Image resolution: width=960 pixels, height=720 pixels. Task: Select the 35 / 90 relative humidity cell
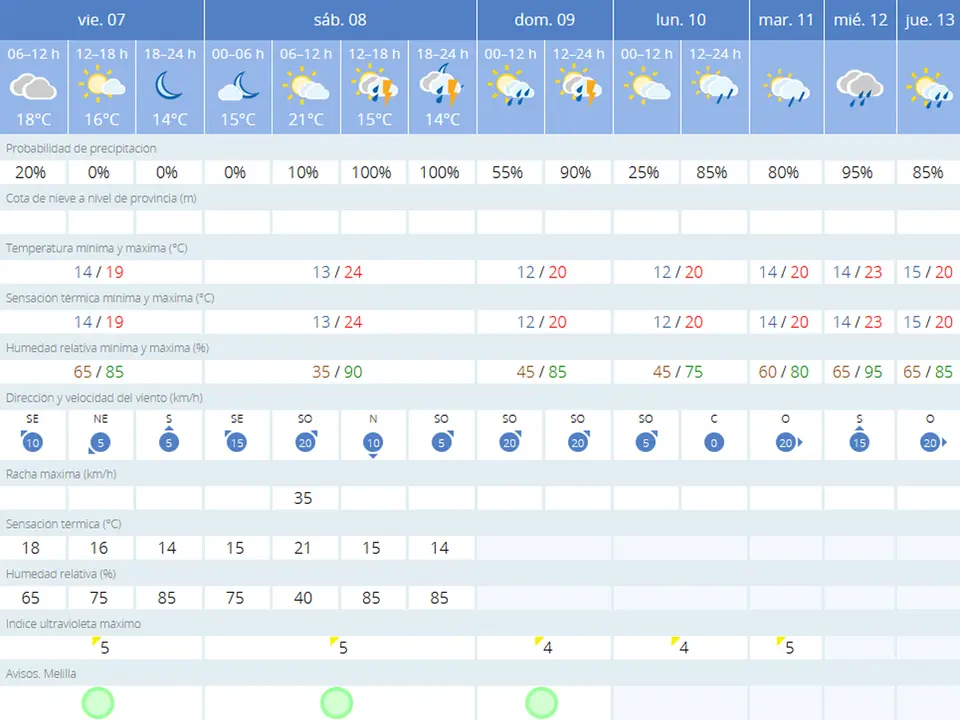pyautogui.click(x=340, y=372)
